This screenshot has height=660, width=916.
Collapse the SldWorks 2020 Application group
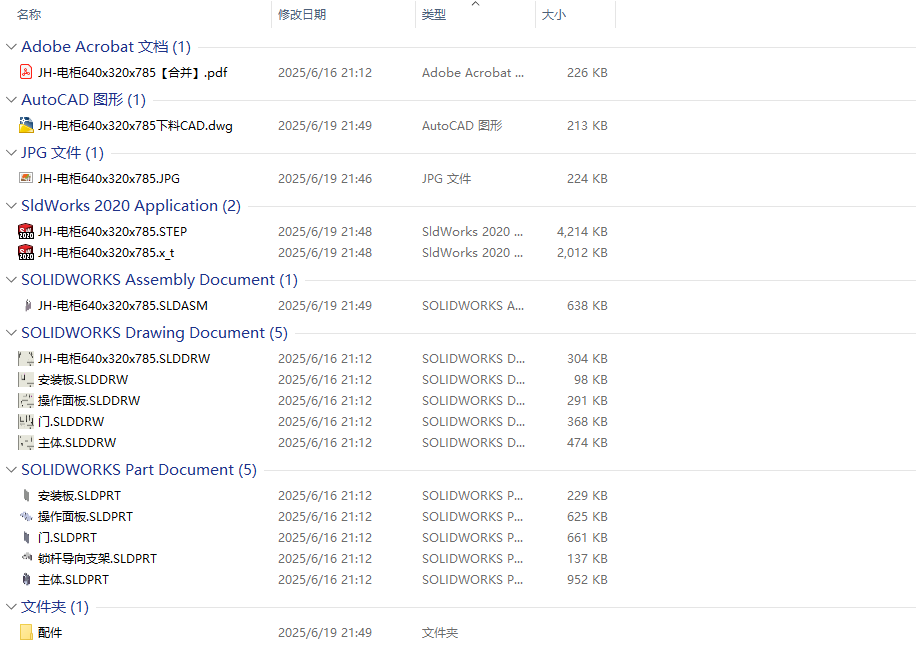point(11,206)
